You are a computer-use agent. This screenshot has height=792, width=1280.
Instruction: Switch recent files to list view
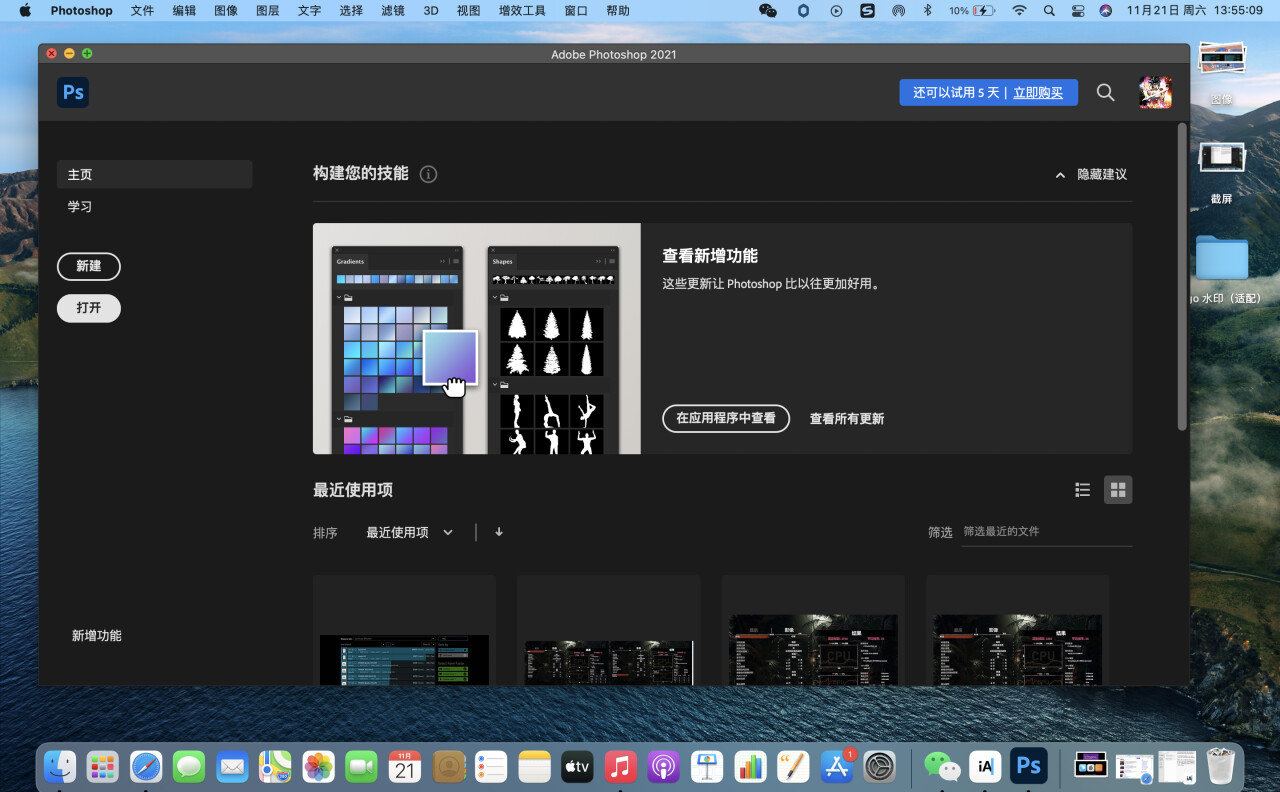pyautogui.click(x=1082, y=490)
